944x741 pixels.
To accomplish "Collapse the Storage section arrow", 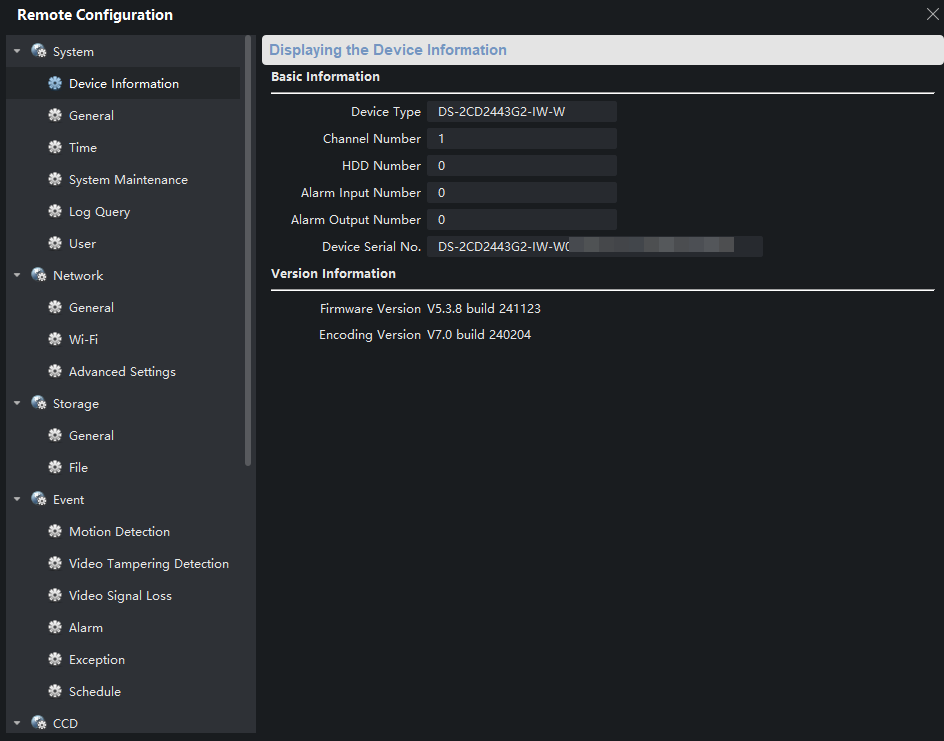I will point(17,404).
